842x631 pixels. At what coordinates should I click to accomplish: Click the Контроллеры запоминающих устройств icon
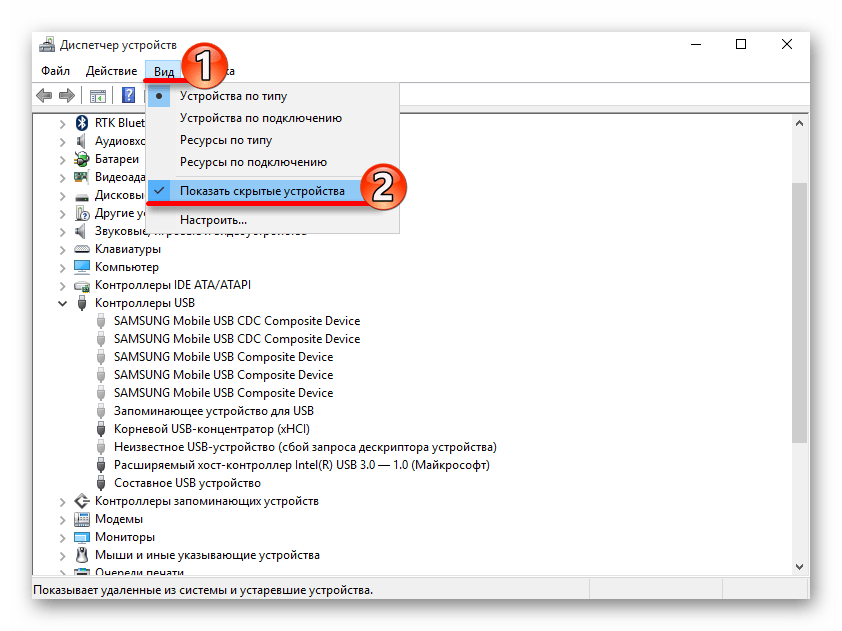pos(82,501)
